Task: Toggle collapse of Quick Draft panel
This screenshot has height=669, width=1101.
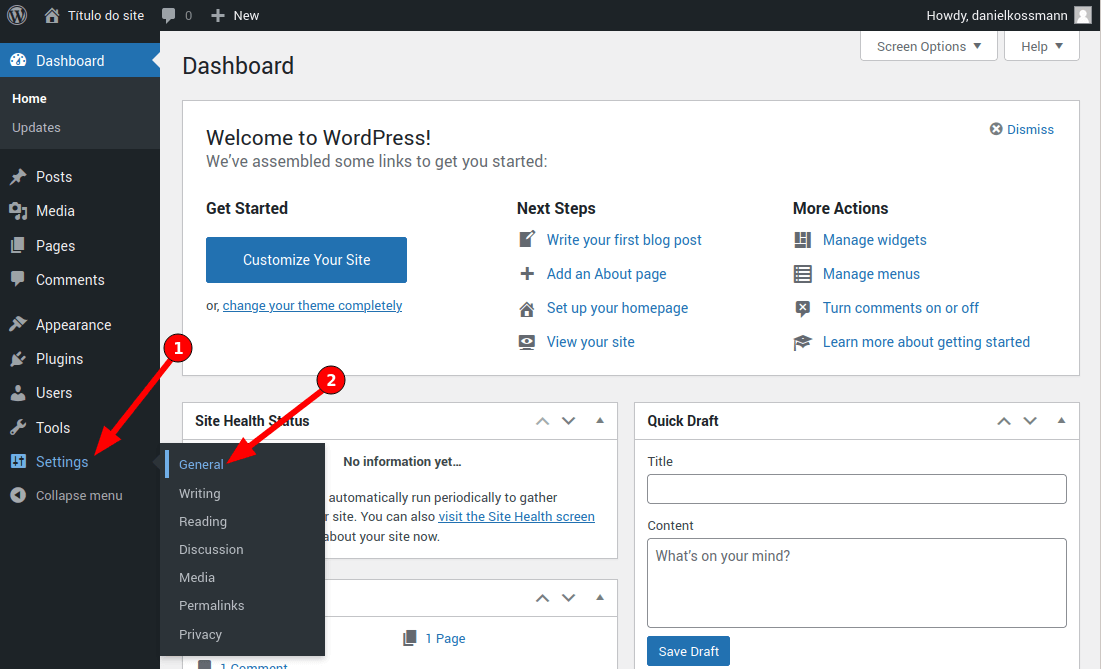Action: [1061, 420]
